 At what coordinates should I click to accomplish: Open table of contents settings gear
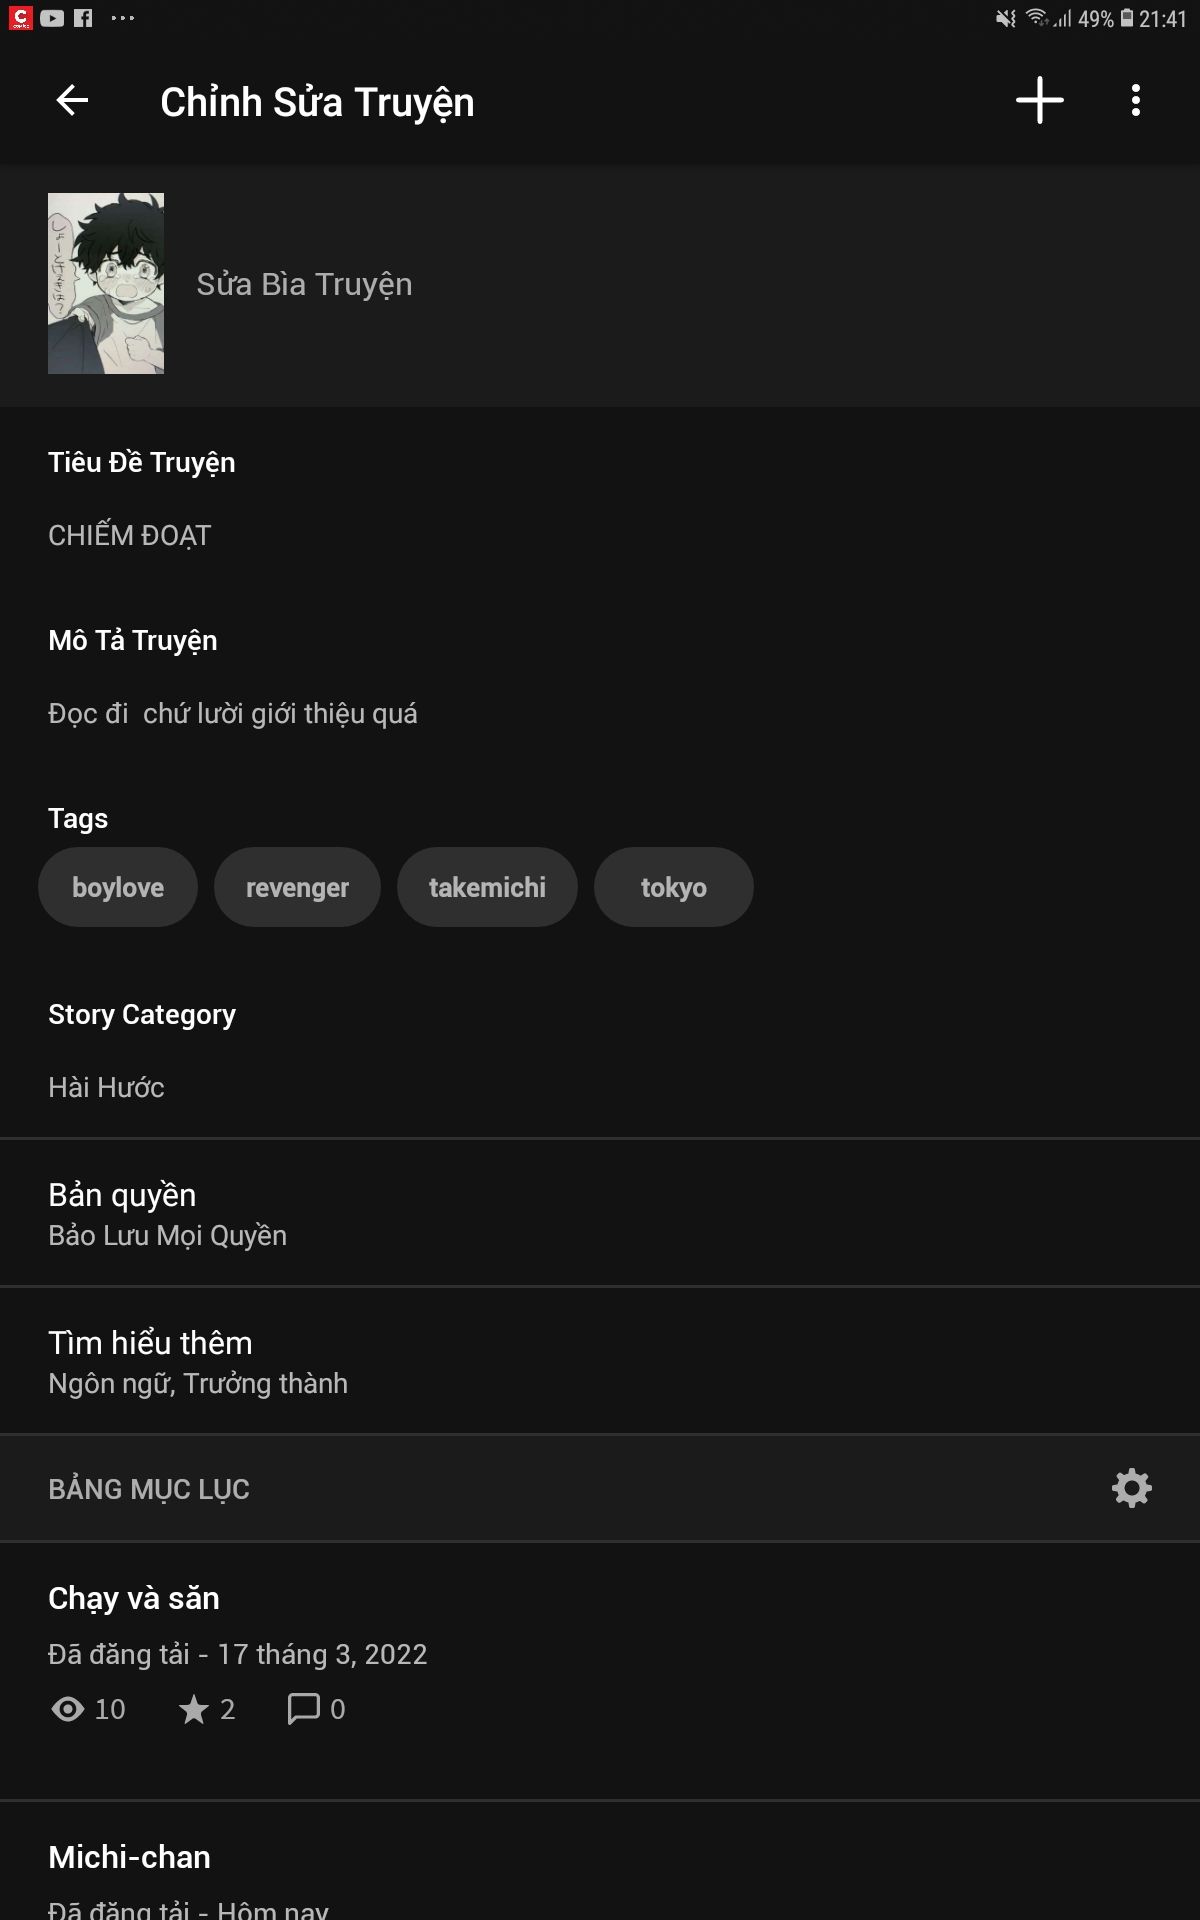[1132, 1488]
